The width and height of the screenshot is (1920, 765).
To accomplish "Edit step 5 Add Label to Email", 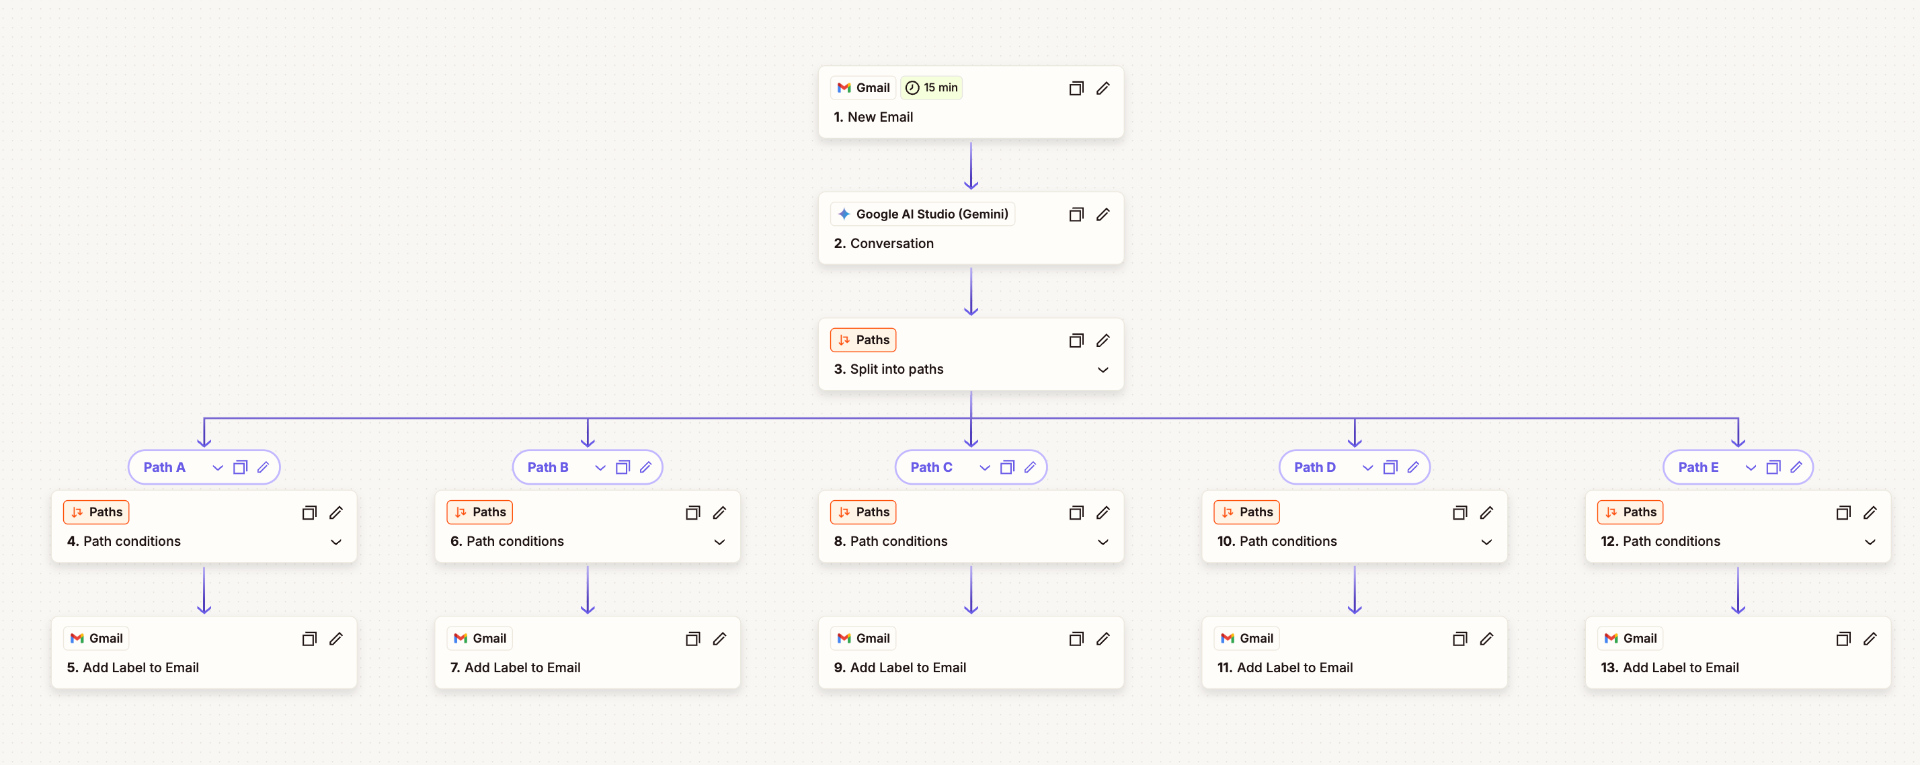I will [336, 638].
